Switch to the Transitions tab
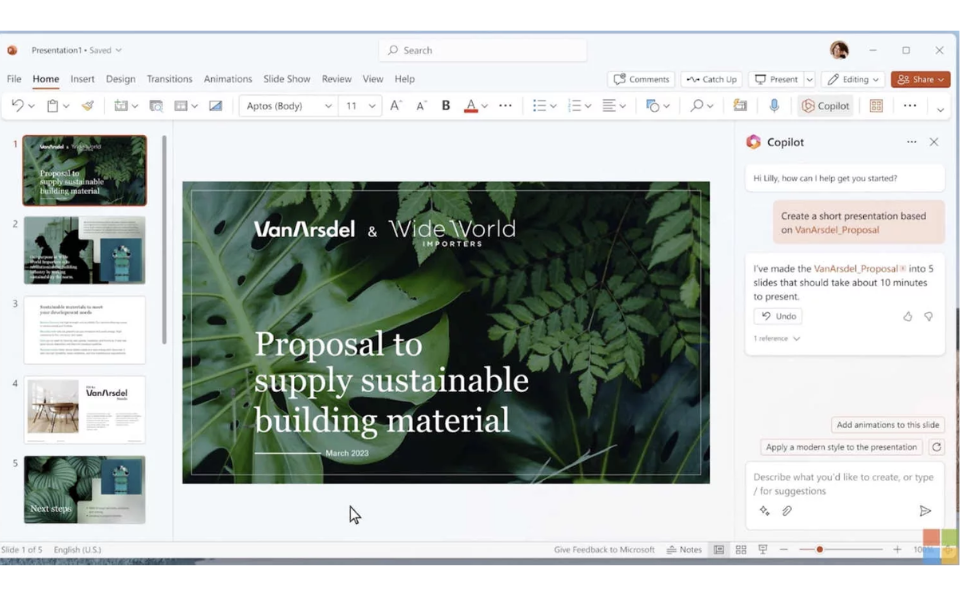The image size is (960, 600). 170,79
